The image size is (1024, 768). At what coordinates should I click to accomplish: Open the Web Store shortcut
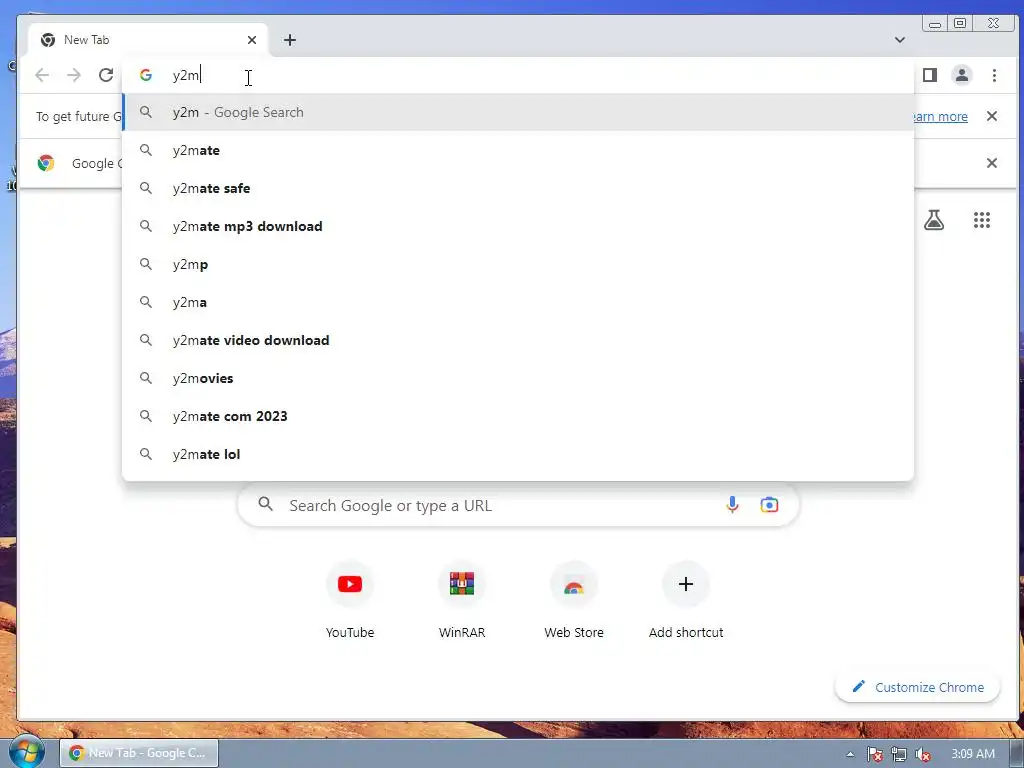[x=574, y=600]
